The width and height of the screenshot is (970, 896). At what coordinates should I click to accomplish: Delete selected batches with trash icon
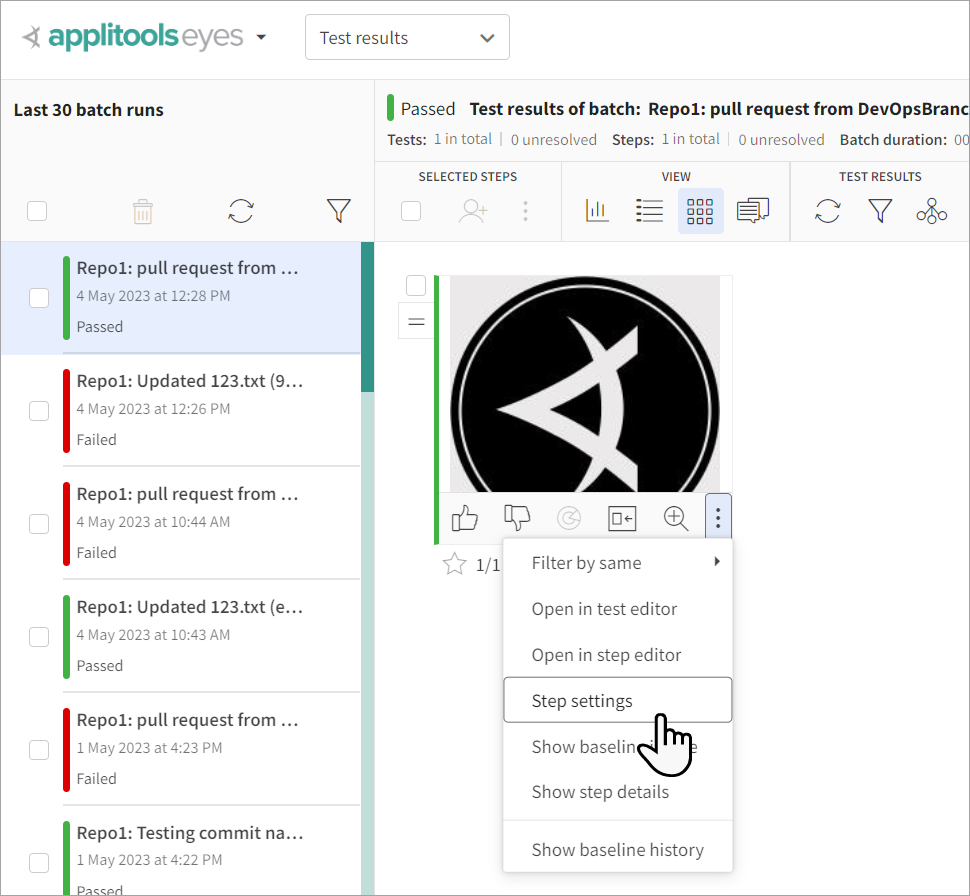(x=143, y=211)
